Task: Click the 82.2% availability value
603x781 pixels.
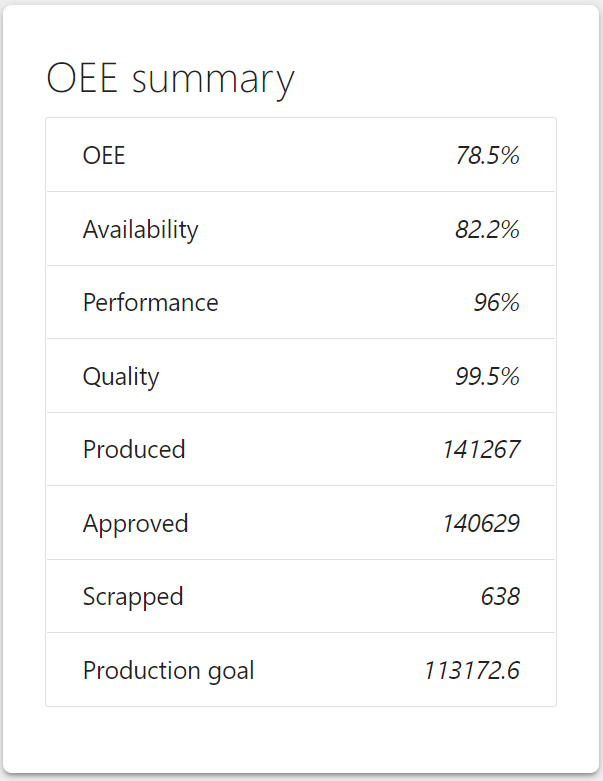Action: coord(487,229)
